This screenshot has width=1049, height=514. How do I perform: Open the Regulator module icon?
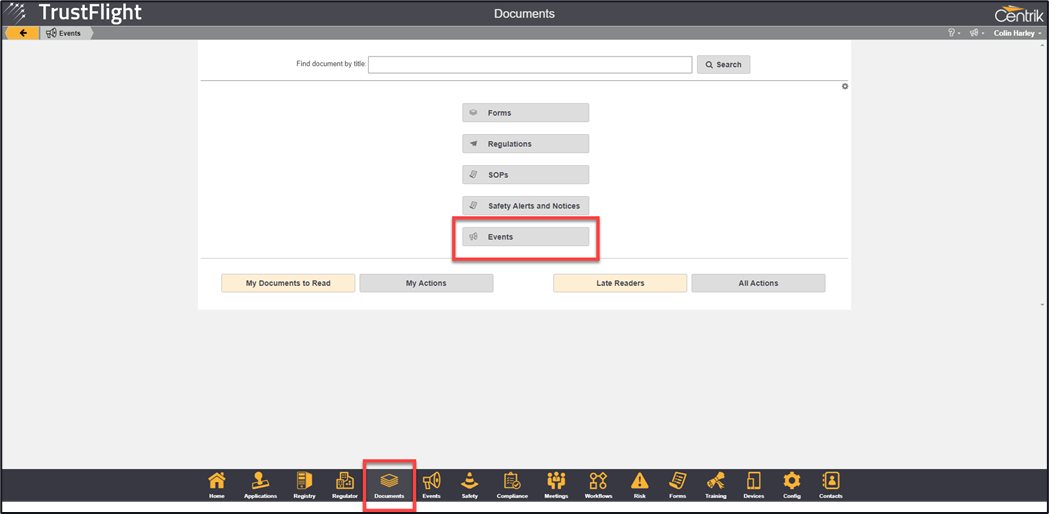point(345,485)
